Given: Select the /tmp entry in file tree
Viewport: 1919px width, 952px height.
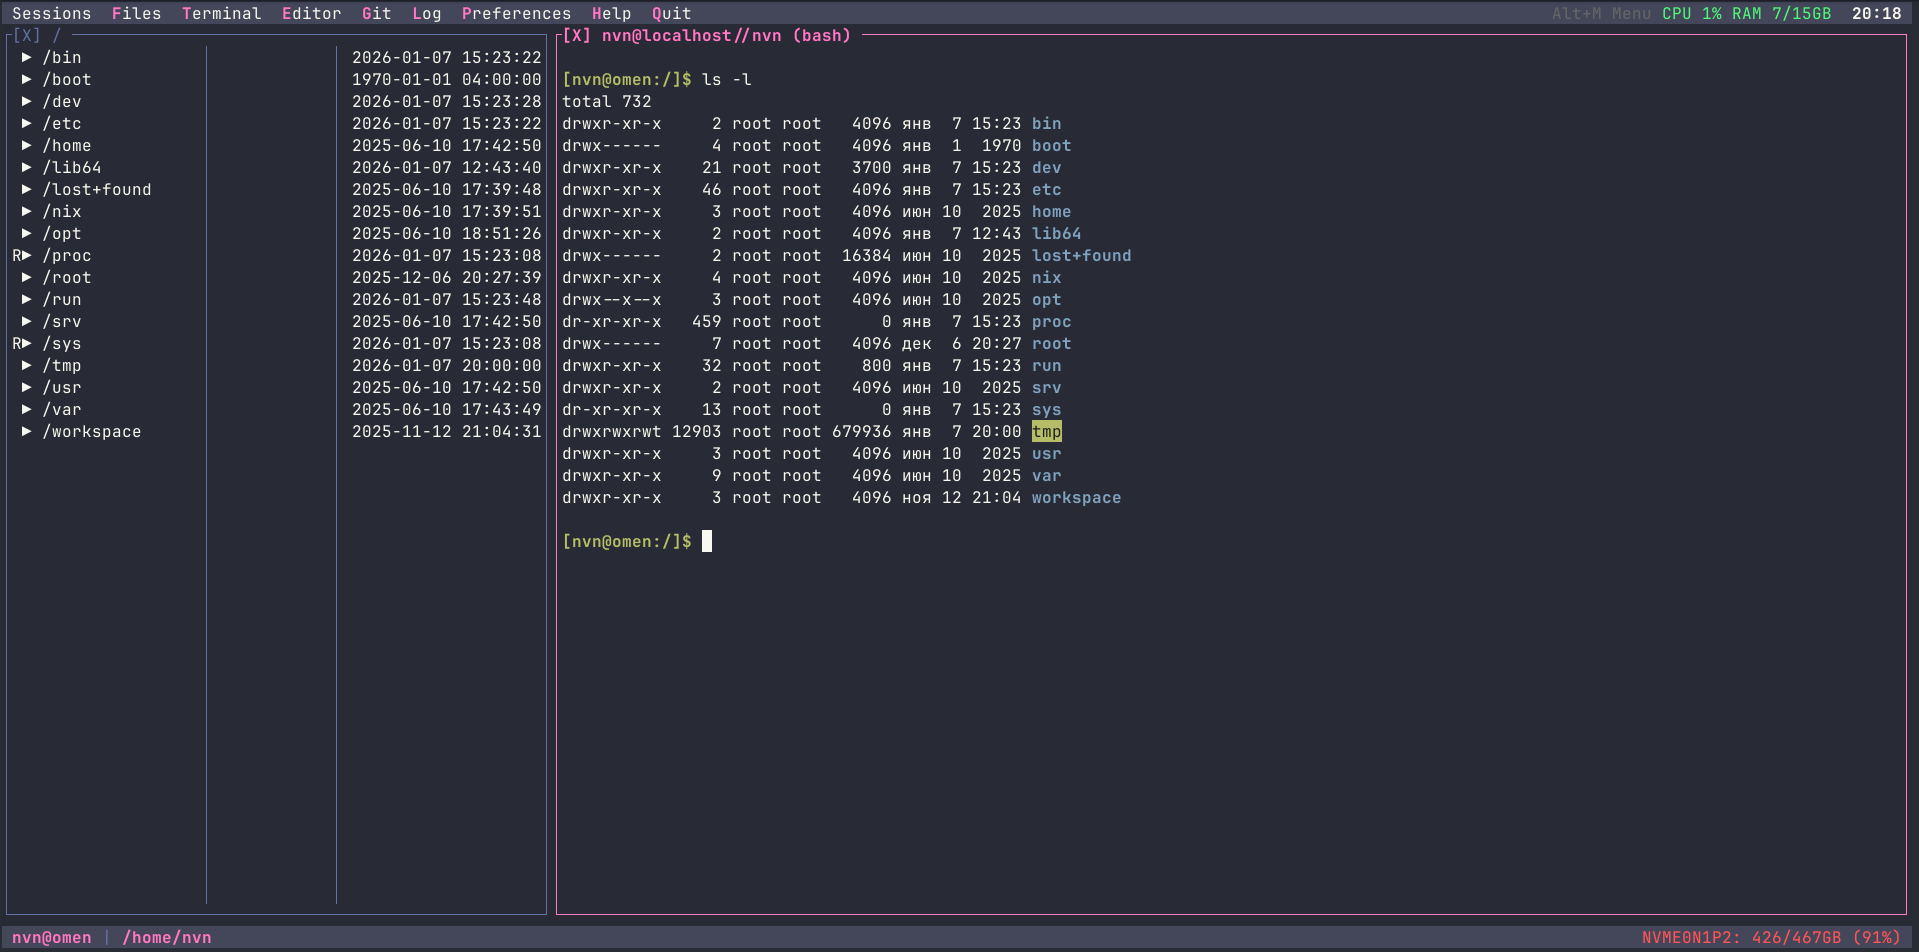Looking at the screenshot, I should click(x=62, y=365).
